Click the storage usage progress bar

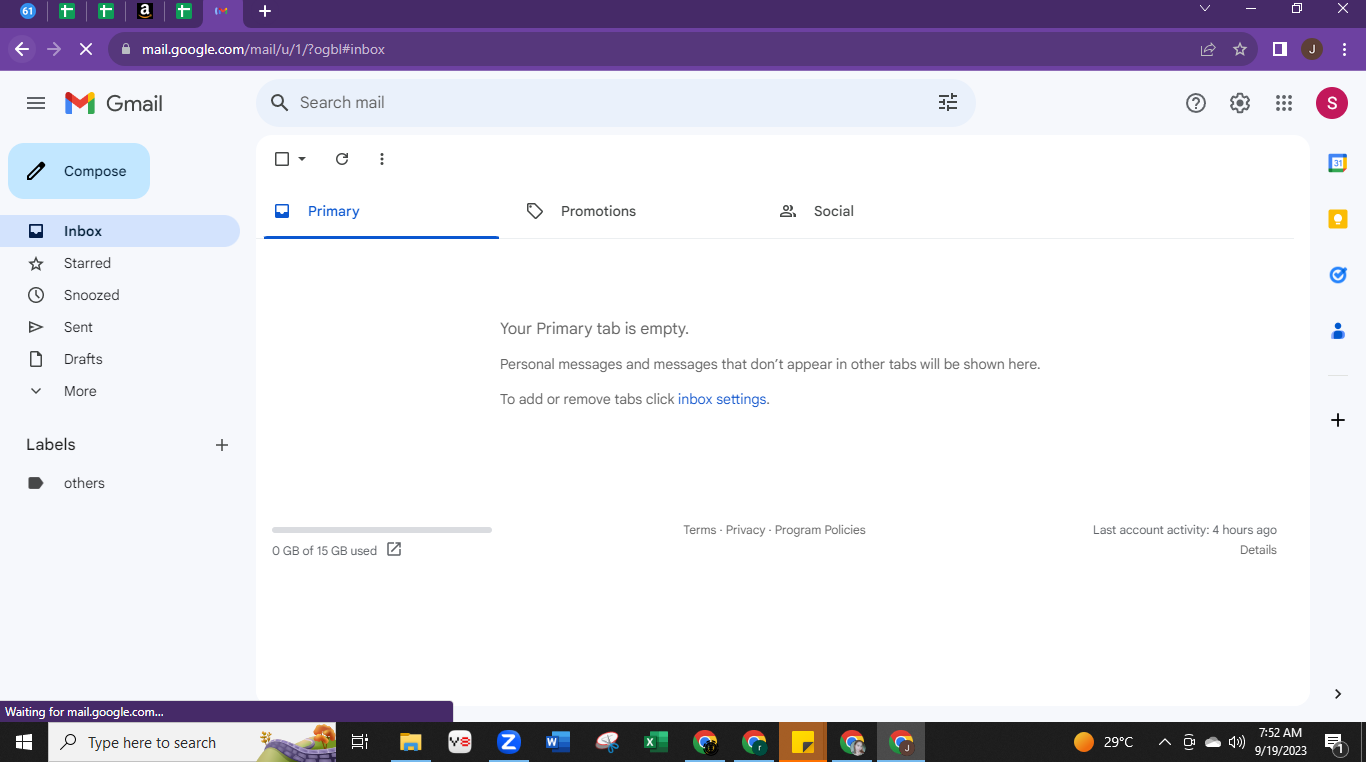[382, 530]
